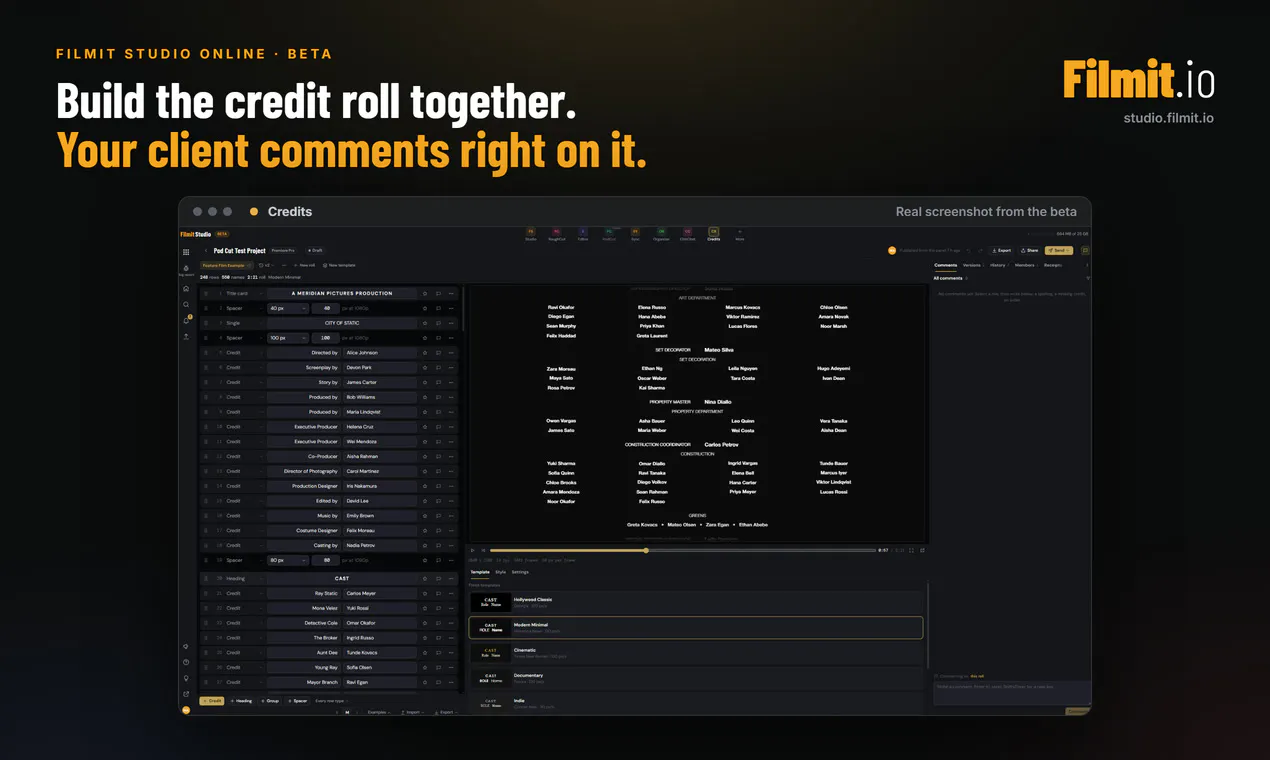The image size is (1270, 760).
Task: Open the Settings tab under preview
Action: (521, 572)
